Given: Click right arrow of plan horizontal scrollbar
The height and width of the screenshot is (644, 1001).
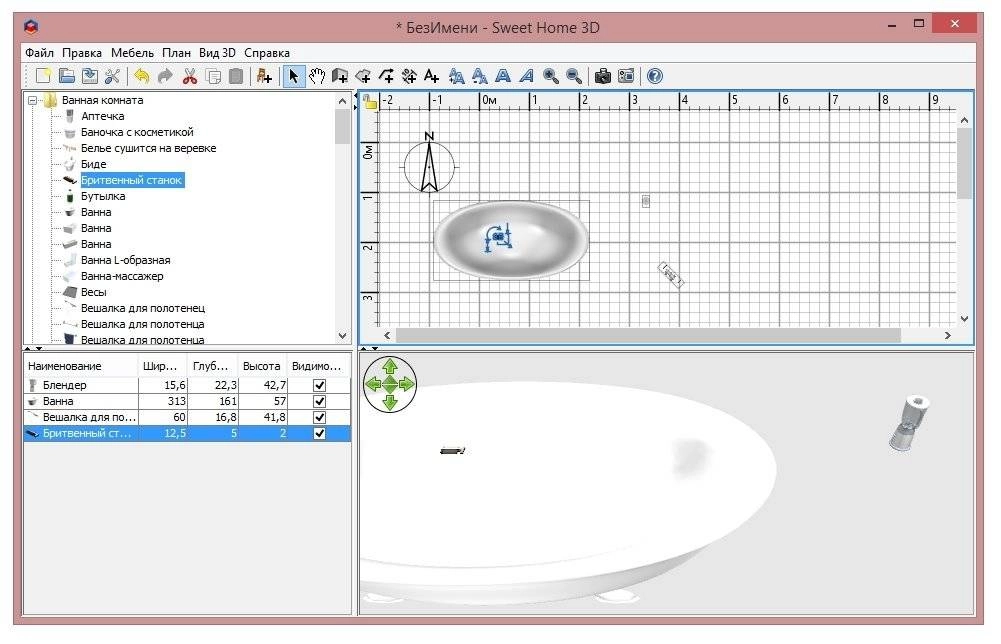Looking at the screenshot, I should (x=947, y=335).
